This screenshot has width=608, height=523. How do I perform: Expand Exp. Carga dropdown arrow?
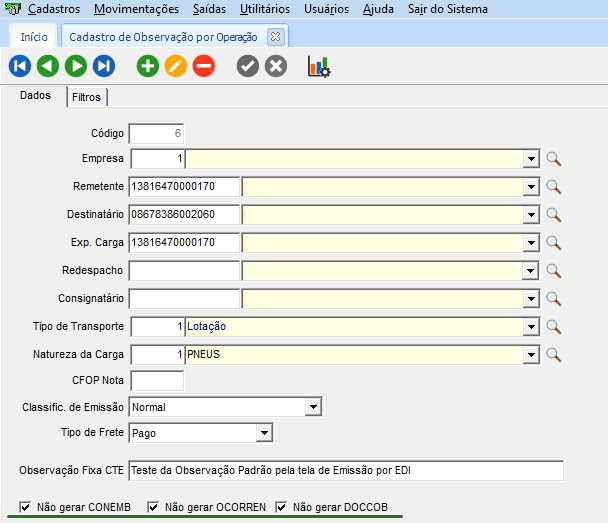[x=531, y=243]
